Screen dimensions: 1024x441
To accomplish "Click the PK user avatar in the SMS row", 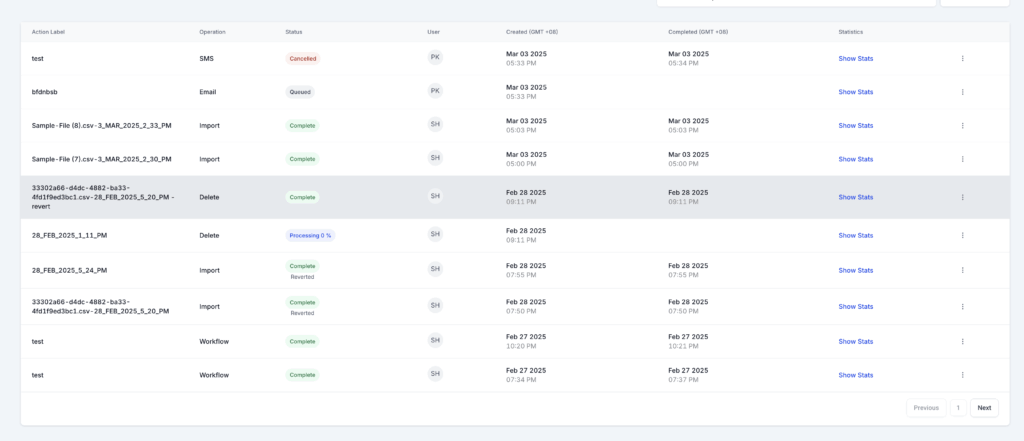I will tap(435, 57).
